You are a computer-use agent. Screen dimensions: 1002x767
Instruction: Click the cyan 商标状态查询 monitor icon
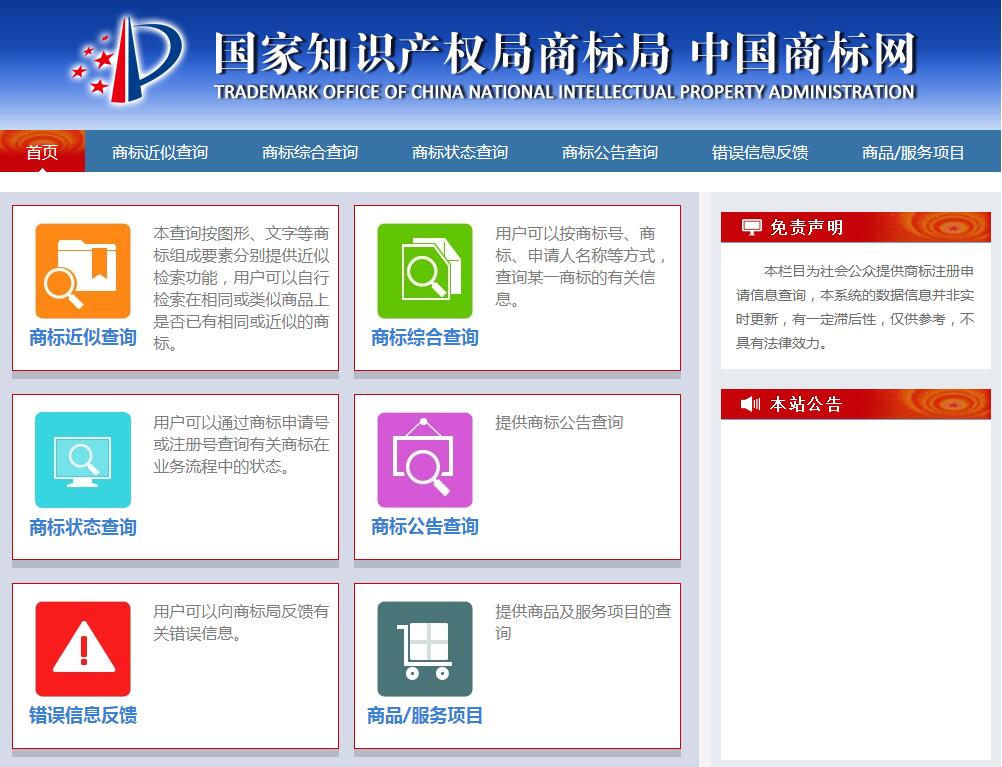[x=83, y=460]
